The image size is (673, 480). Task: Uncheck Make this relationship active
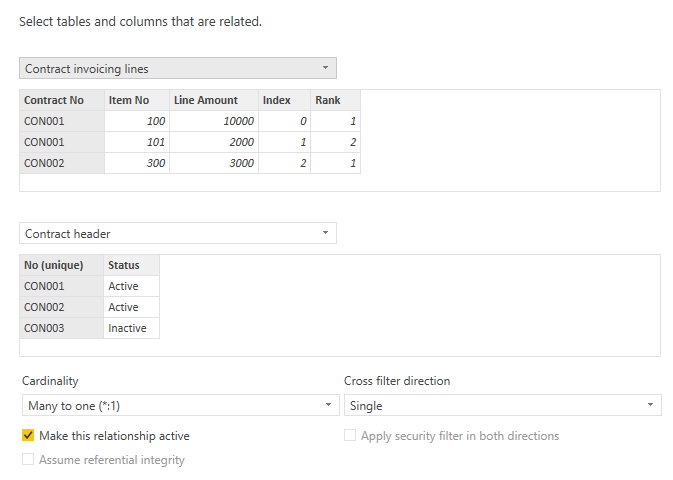pyautogui.click(x=28, y=435)
